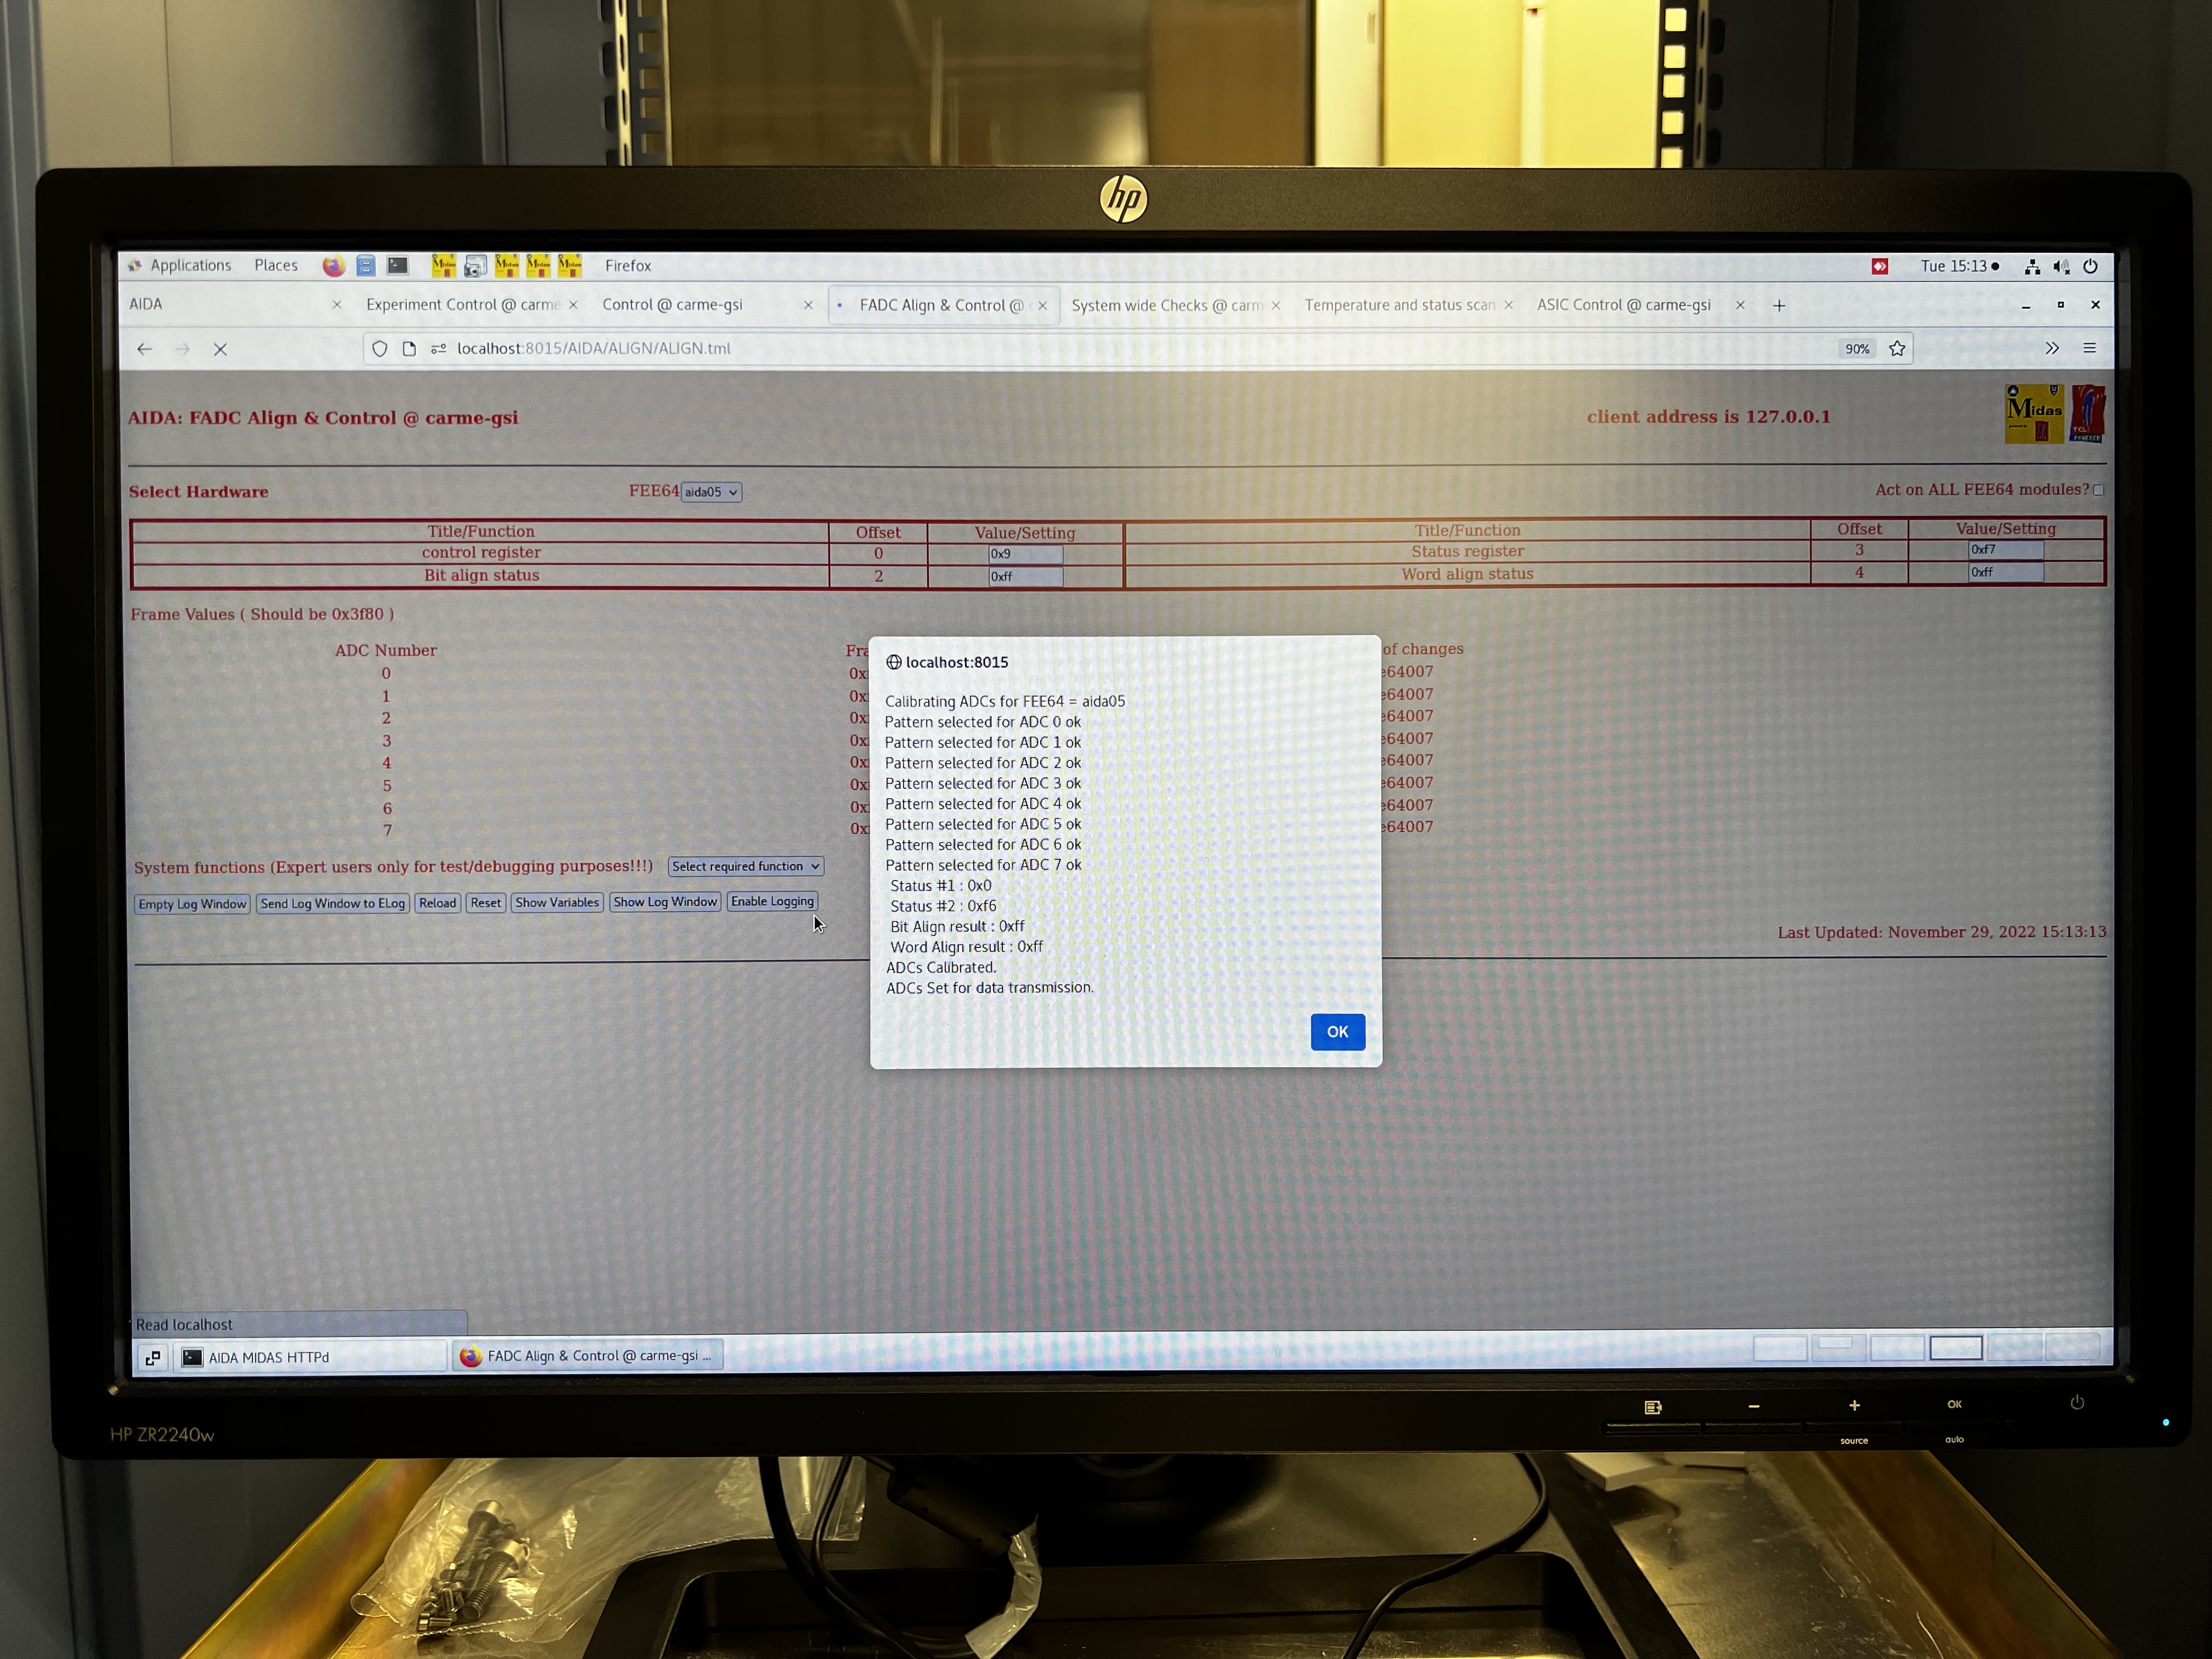This screenshot has width=2212, height=1659.
Task: Click the stop loading X button
Action: click(x=221, y=349)
